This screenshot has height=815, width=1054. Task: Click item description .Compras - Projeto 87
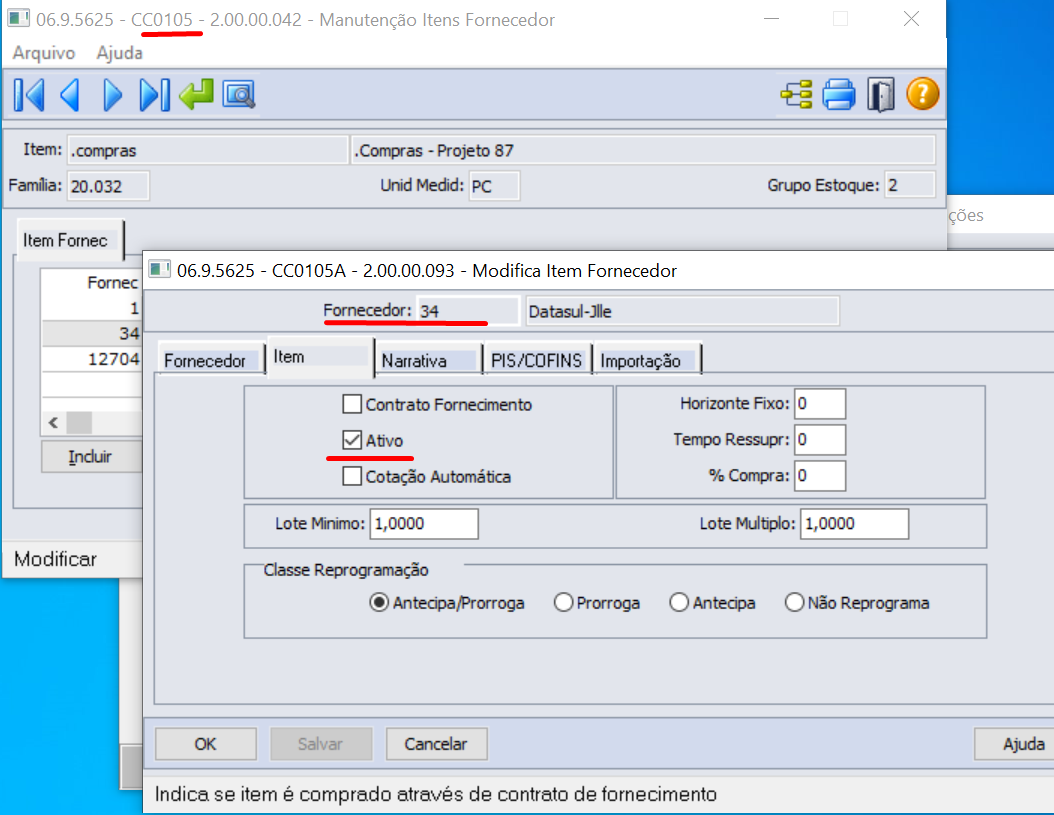click(643, 150)
